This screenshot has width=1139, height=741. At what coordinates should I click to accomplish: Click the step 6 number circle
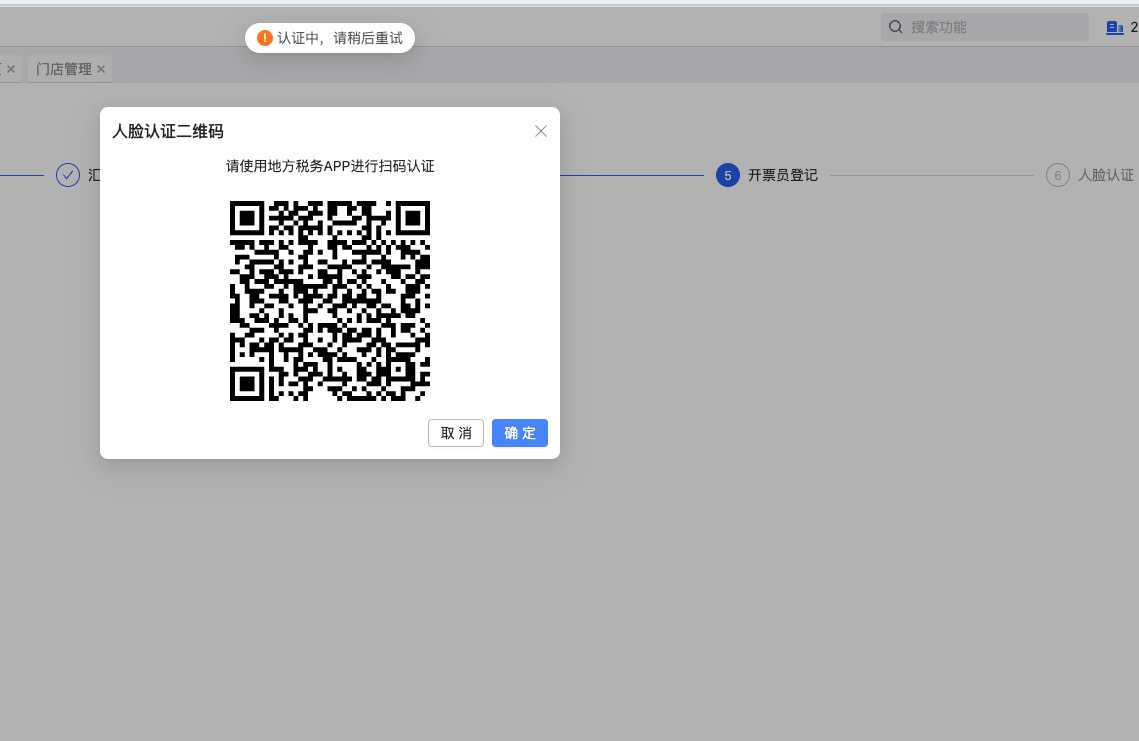click(x=1058, y=175)
